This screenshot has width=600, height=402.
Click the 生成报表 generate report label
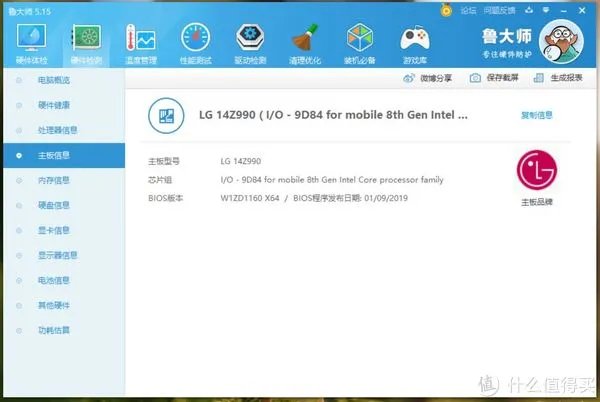pos(566,78)
